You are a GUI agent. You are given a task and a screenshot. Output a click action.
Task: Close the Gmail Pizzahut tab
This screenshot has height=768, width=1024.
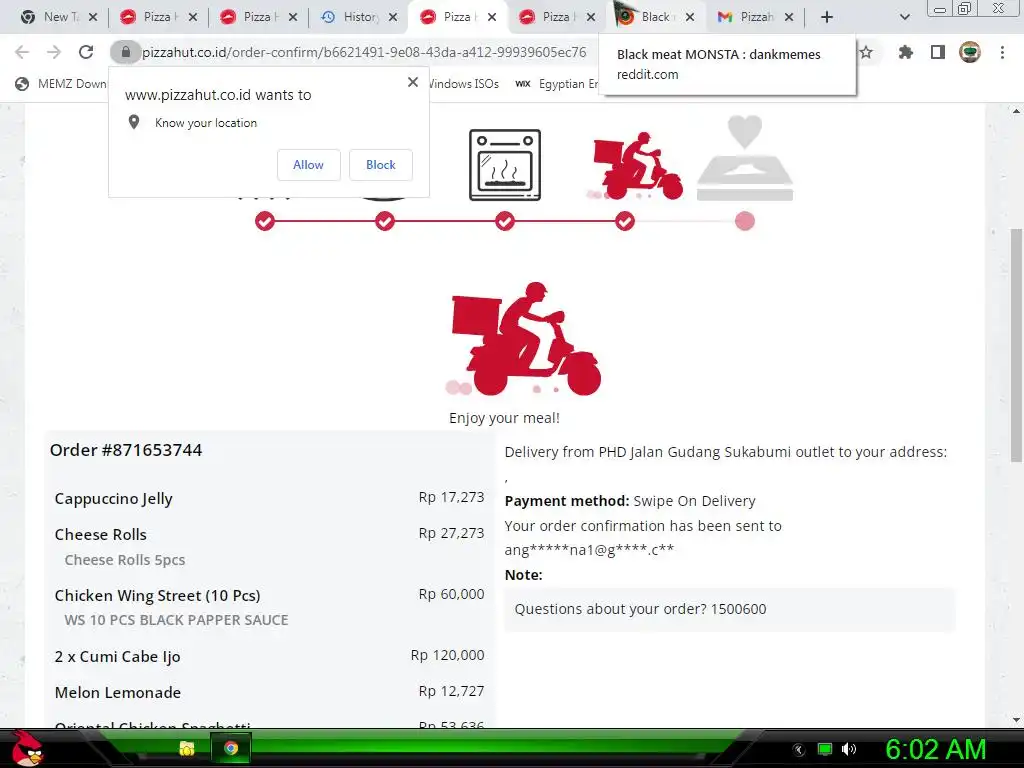(789, 18)
